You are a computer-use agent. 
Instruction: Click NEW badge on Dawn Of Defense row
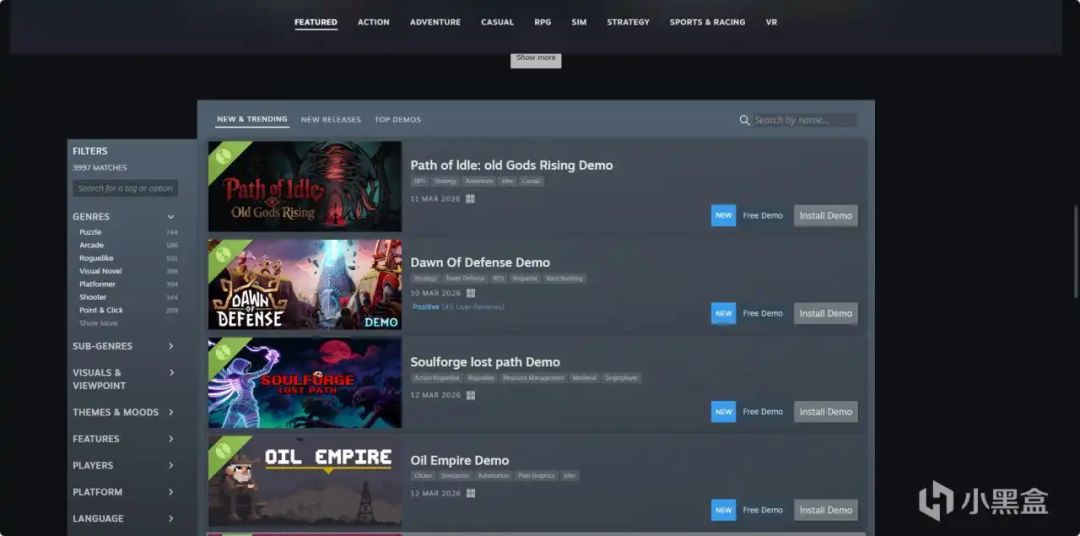(723, 313)
